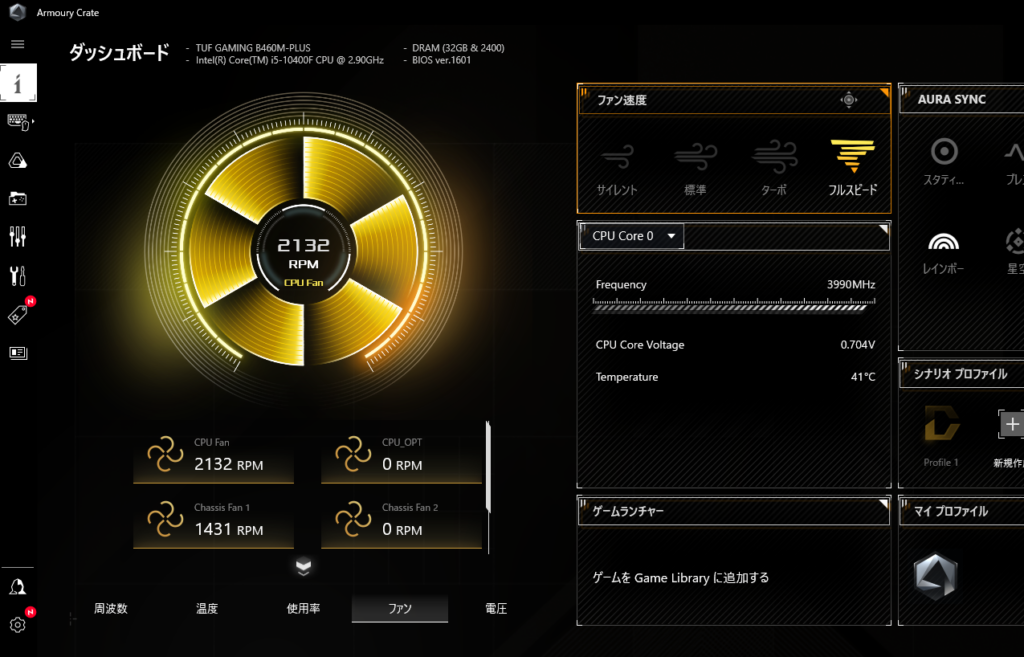The image size is (1024, 657).
Task: Switch to the ファン tab
Action: point(400,609)
